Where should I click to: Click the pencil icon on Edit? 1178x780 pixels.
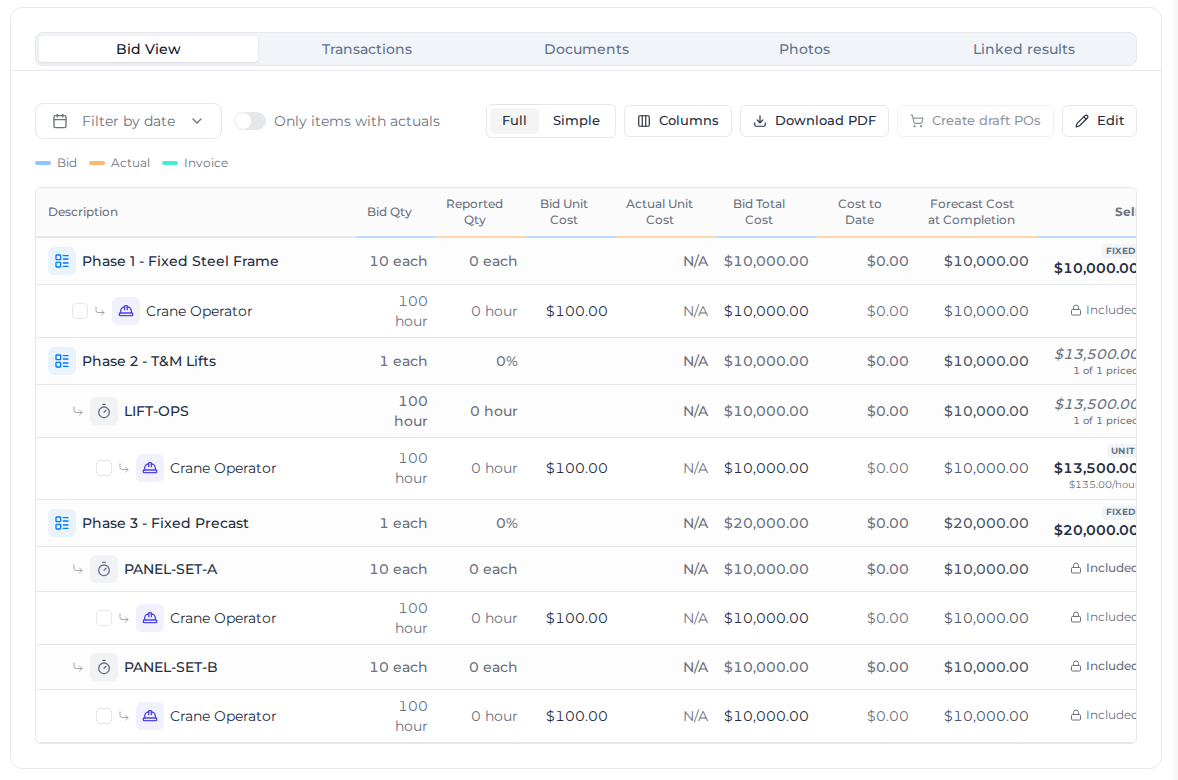click(1082, 121)
